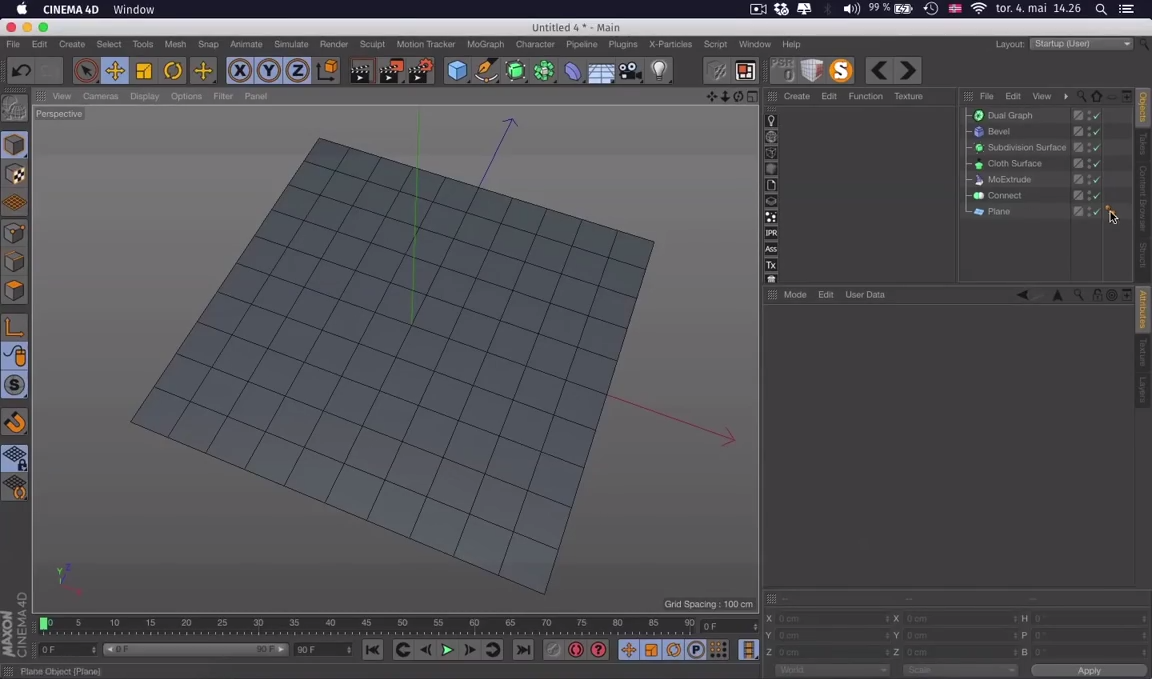Click the Apply button in coordinates
The width and height of the screenshot is (1152, 679).
click(1089, 671)
